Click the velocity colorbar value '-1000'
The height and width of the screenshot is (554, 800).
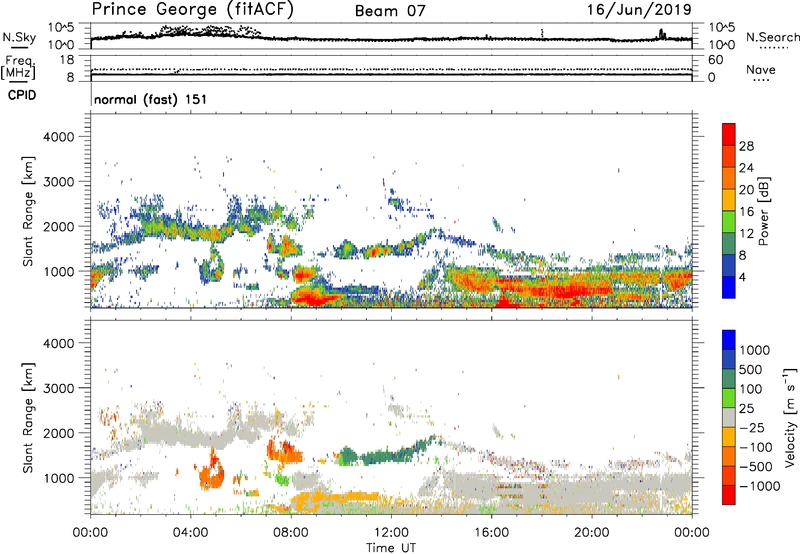coord(760,486)
